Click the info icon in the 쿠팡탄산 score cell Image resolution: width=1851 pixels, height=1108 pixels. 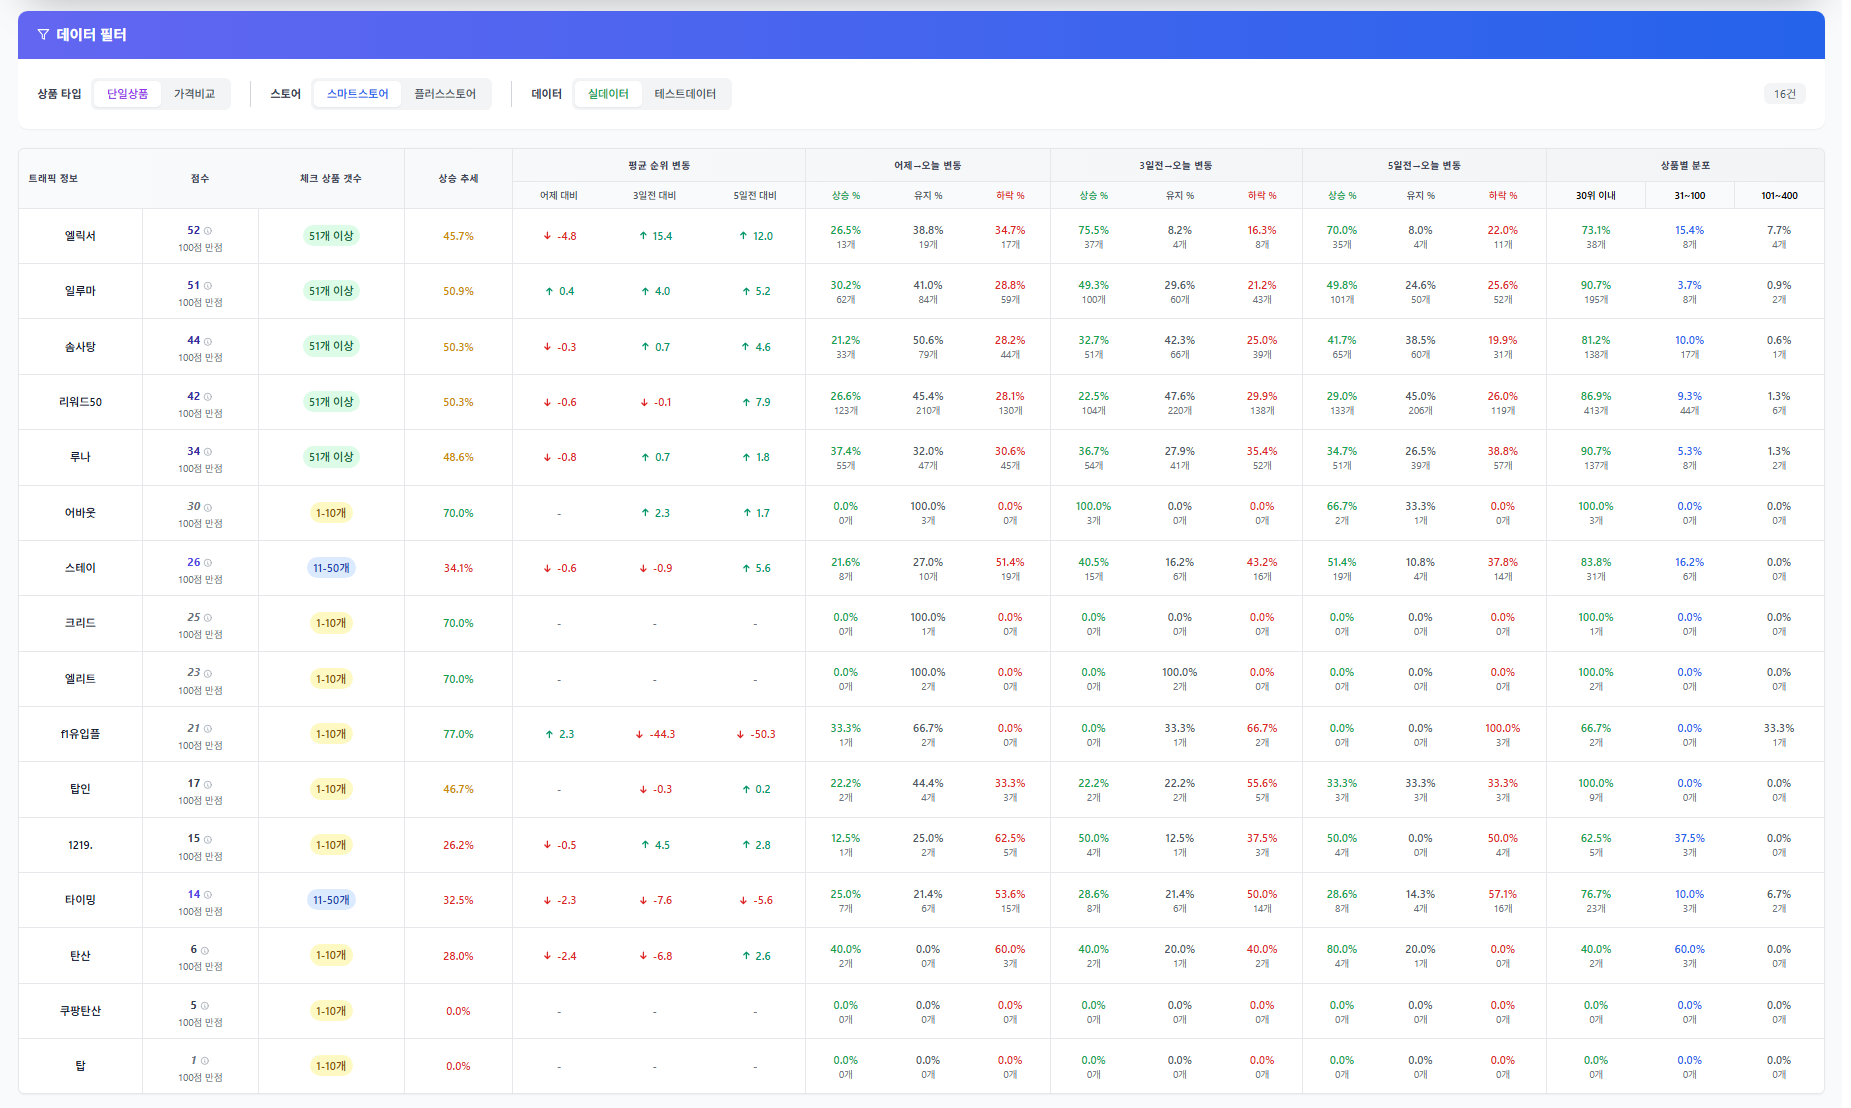click(x=205, y=1006)
